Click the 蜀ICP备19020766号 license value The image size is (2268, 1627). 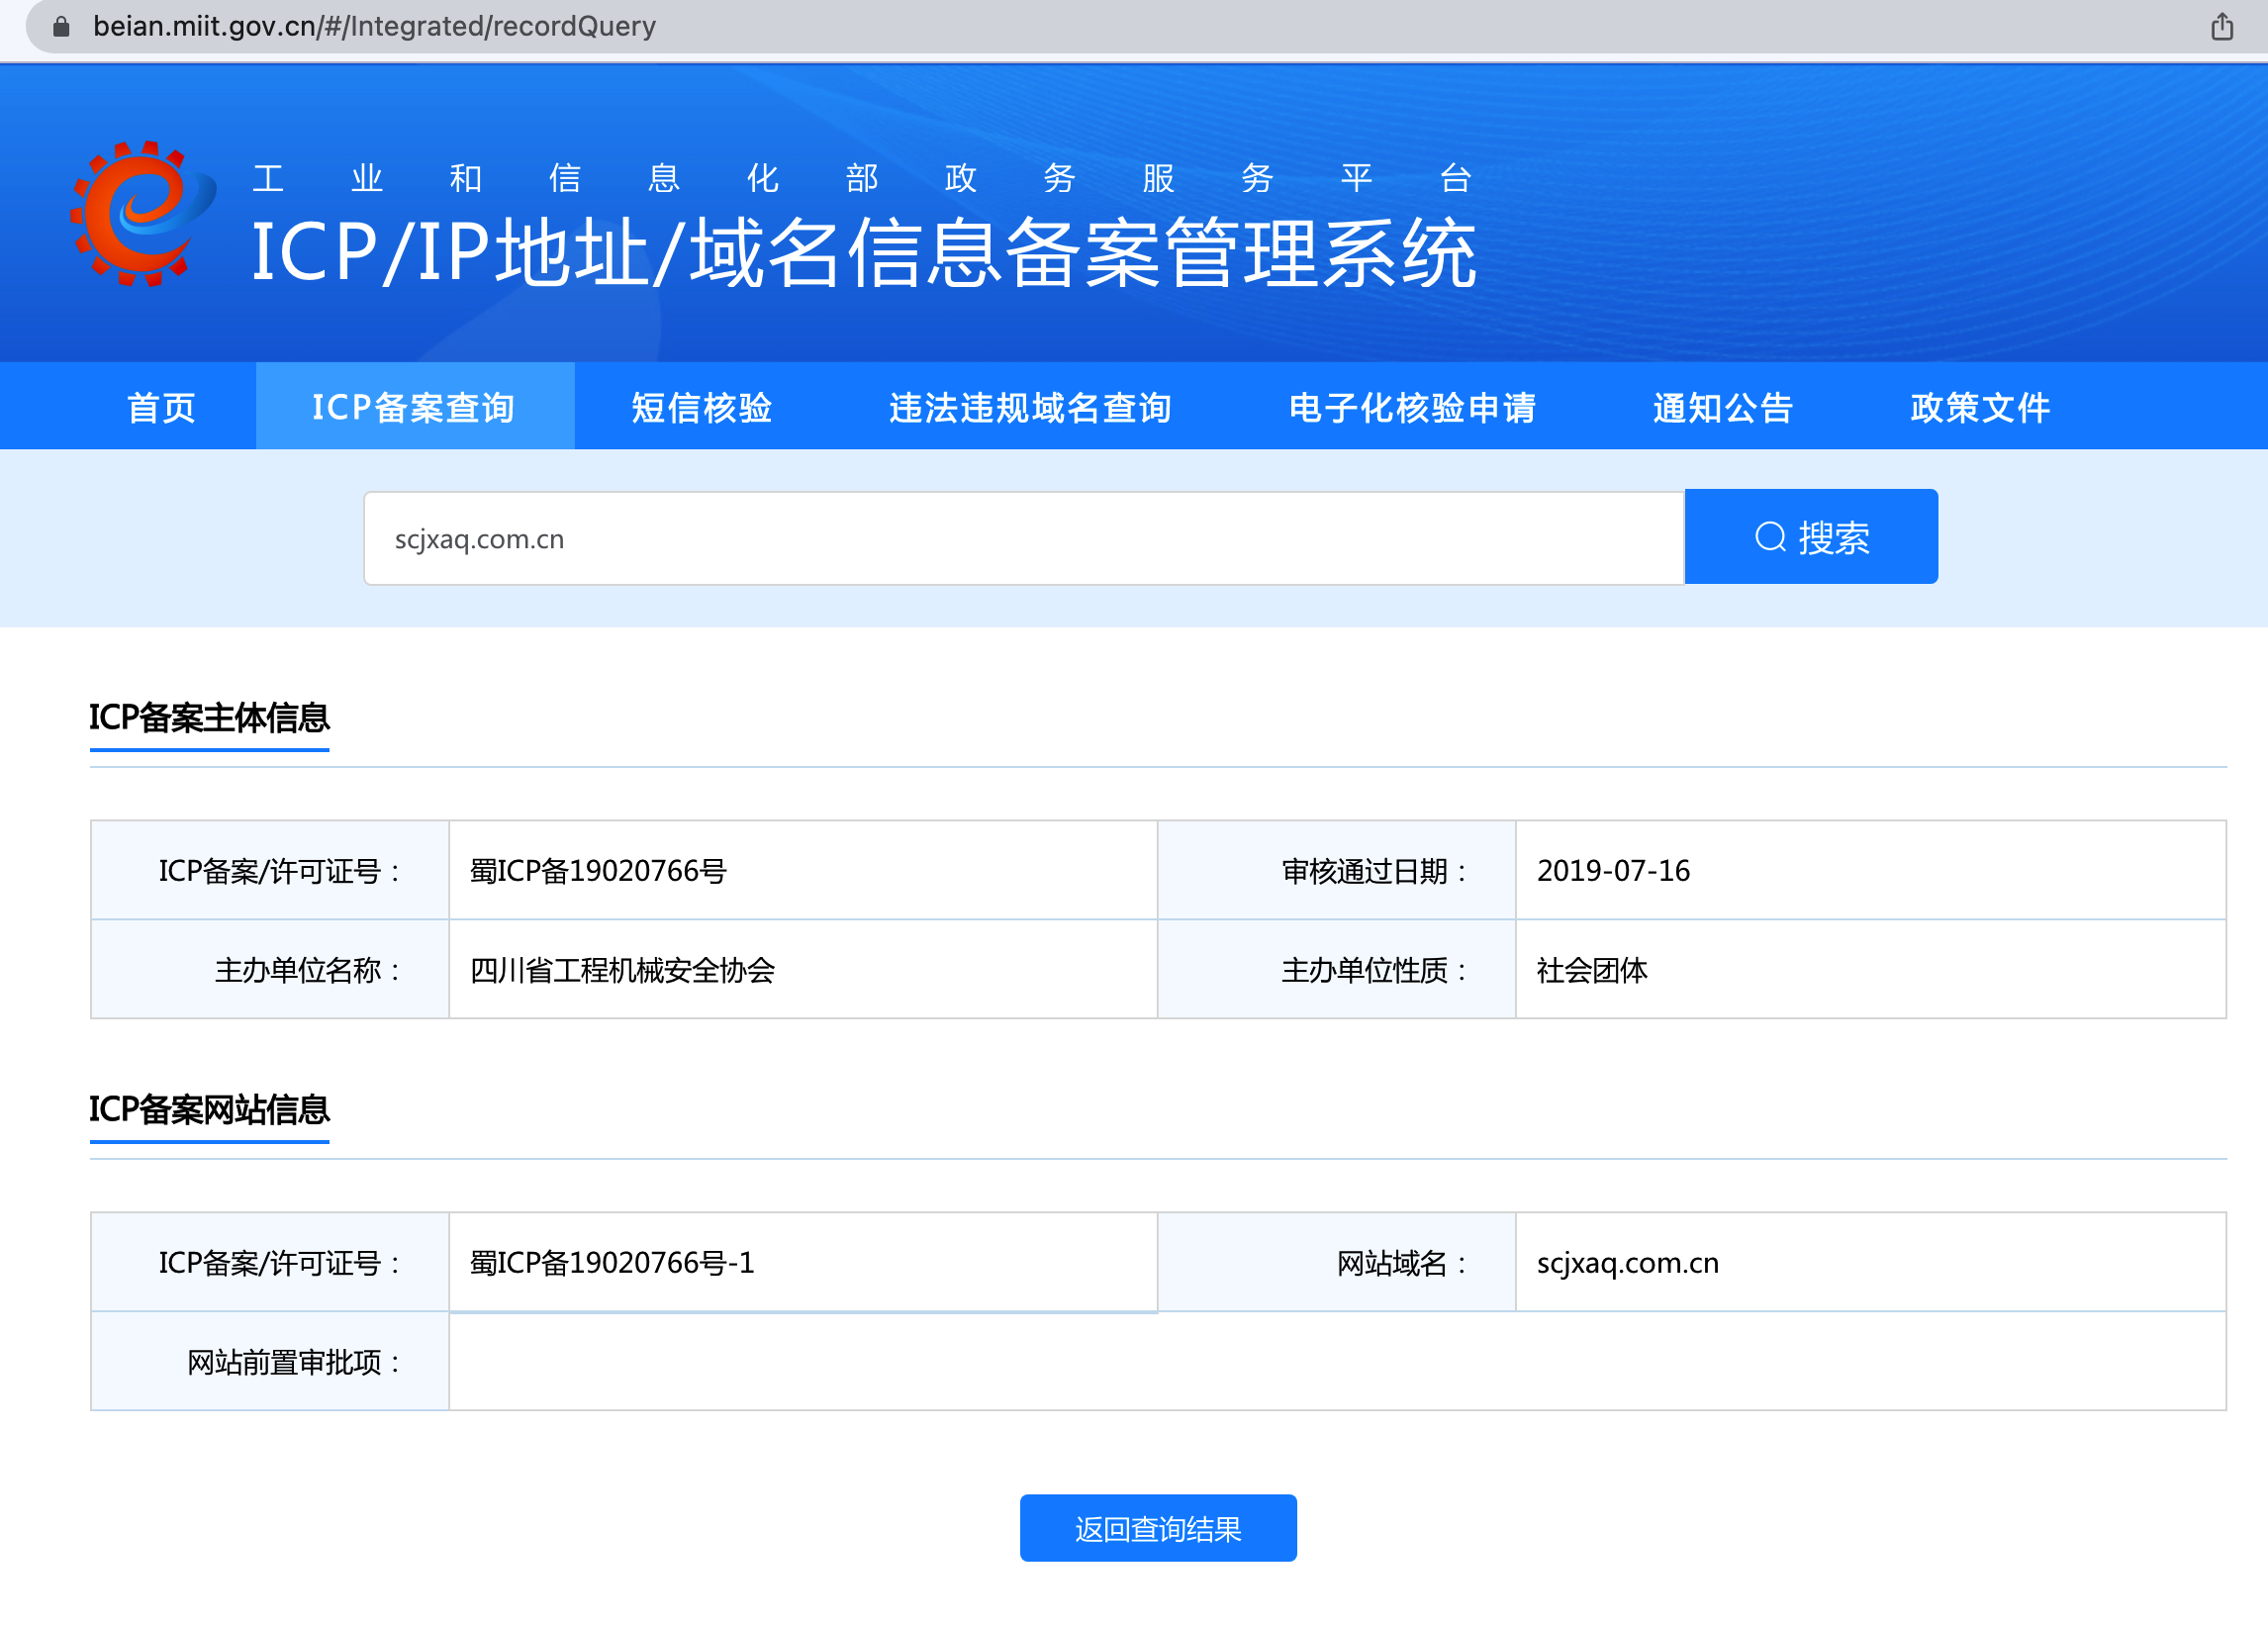[x=598, y=870]
